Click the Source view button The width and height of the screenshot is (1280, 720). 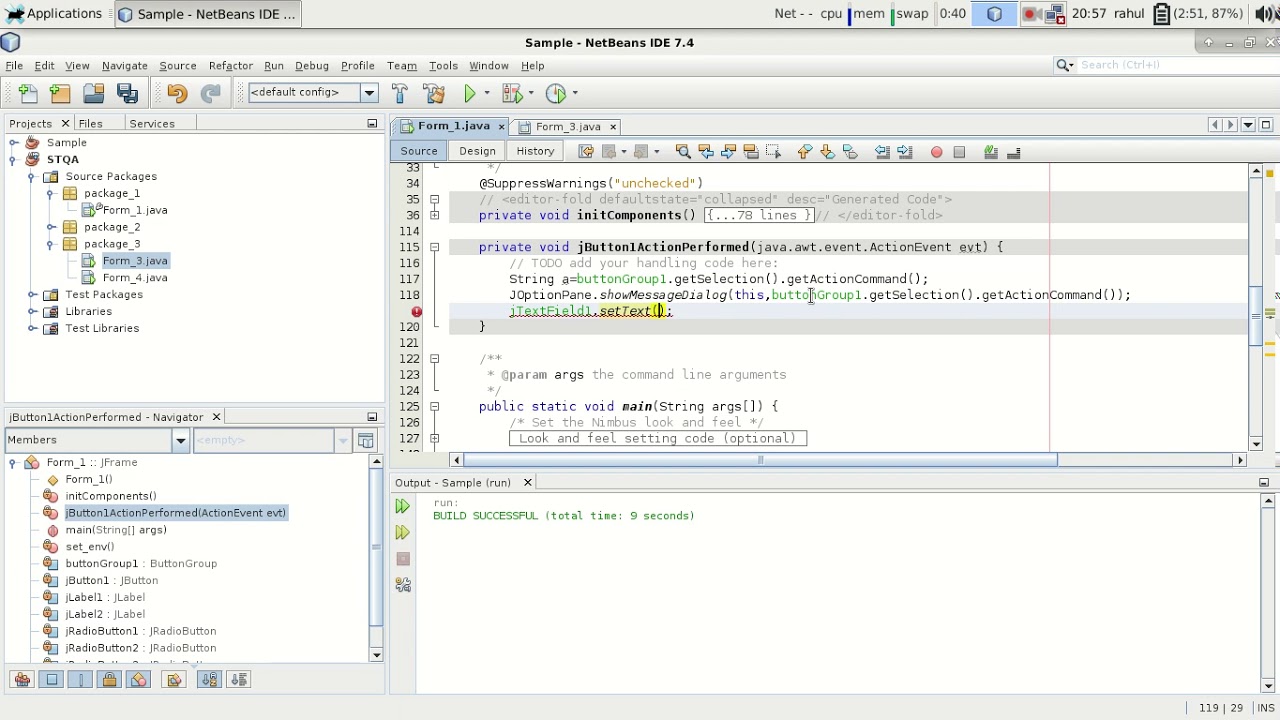419,151
